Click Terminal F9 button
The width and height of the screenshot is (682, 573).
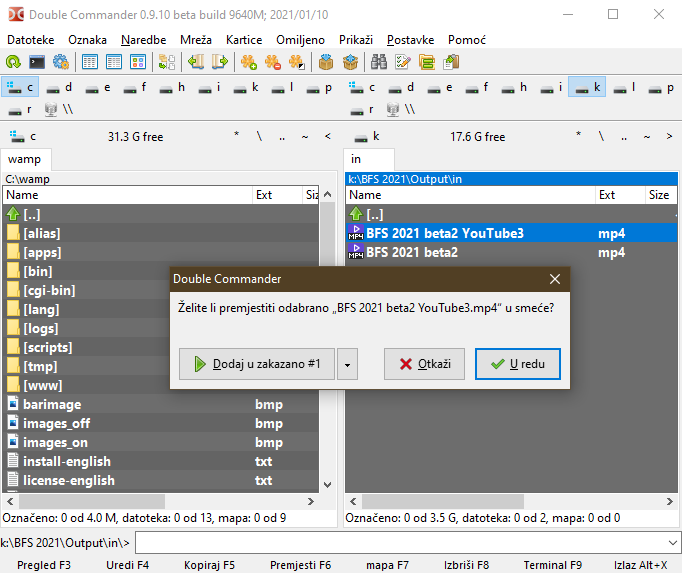(x=552, y=565)
